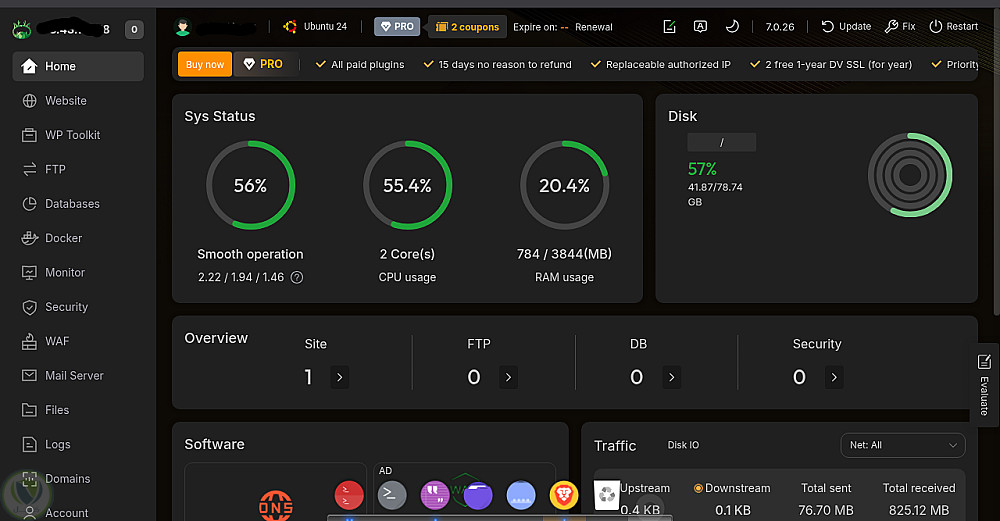This screenshot has height=521, width=1000.
Task: Open Mail Server in the sidebar
Action: [x=78, y=376]
